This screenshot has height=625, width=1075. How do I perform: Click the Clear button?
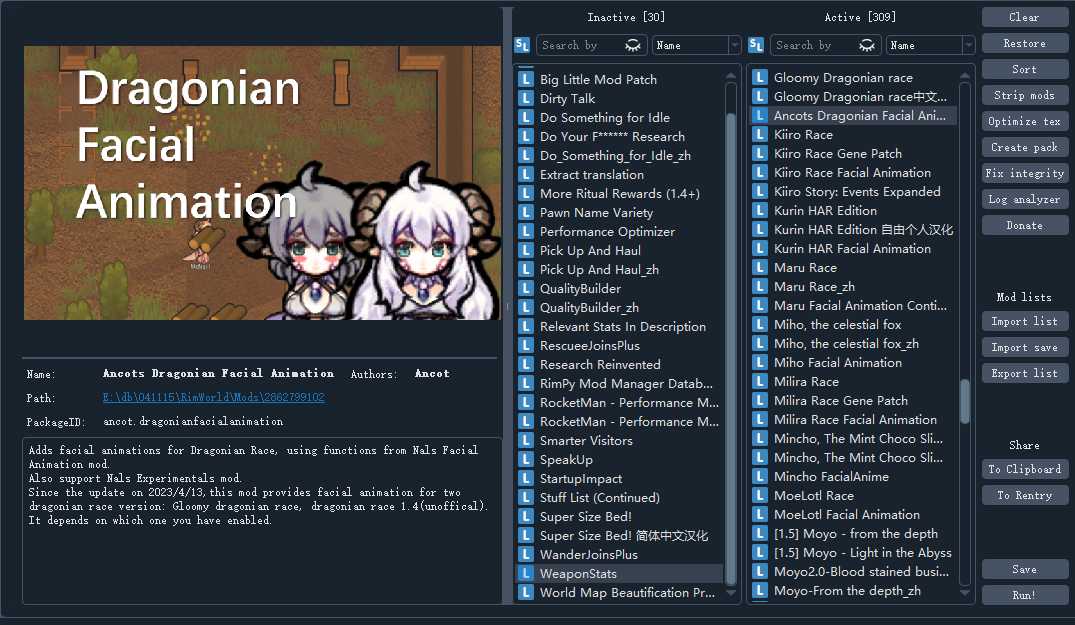[x=1024, y=17]
